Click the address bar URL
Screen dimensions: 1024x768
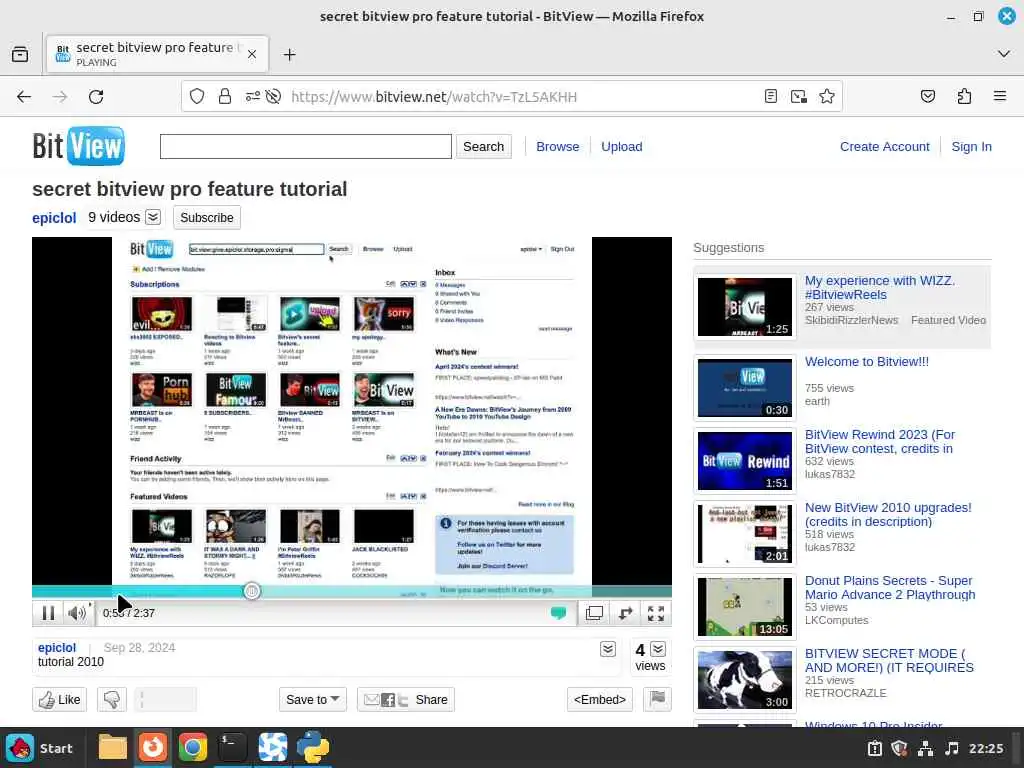pos(434,97)
